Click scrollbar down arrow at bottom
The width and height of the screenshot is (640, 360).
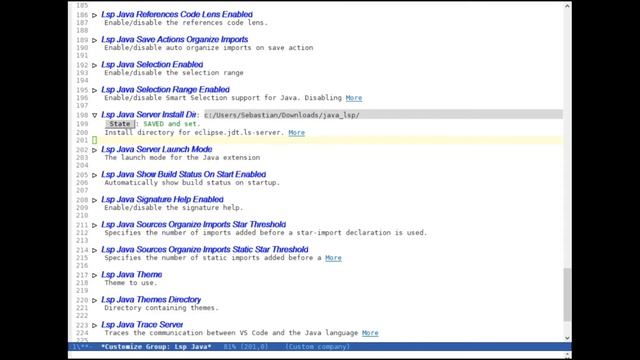(567, 338)
